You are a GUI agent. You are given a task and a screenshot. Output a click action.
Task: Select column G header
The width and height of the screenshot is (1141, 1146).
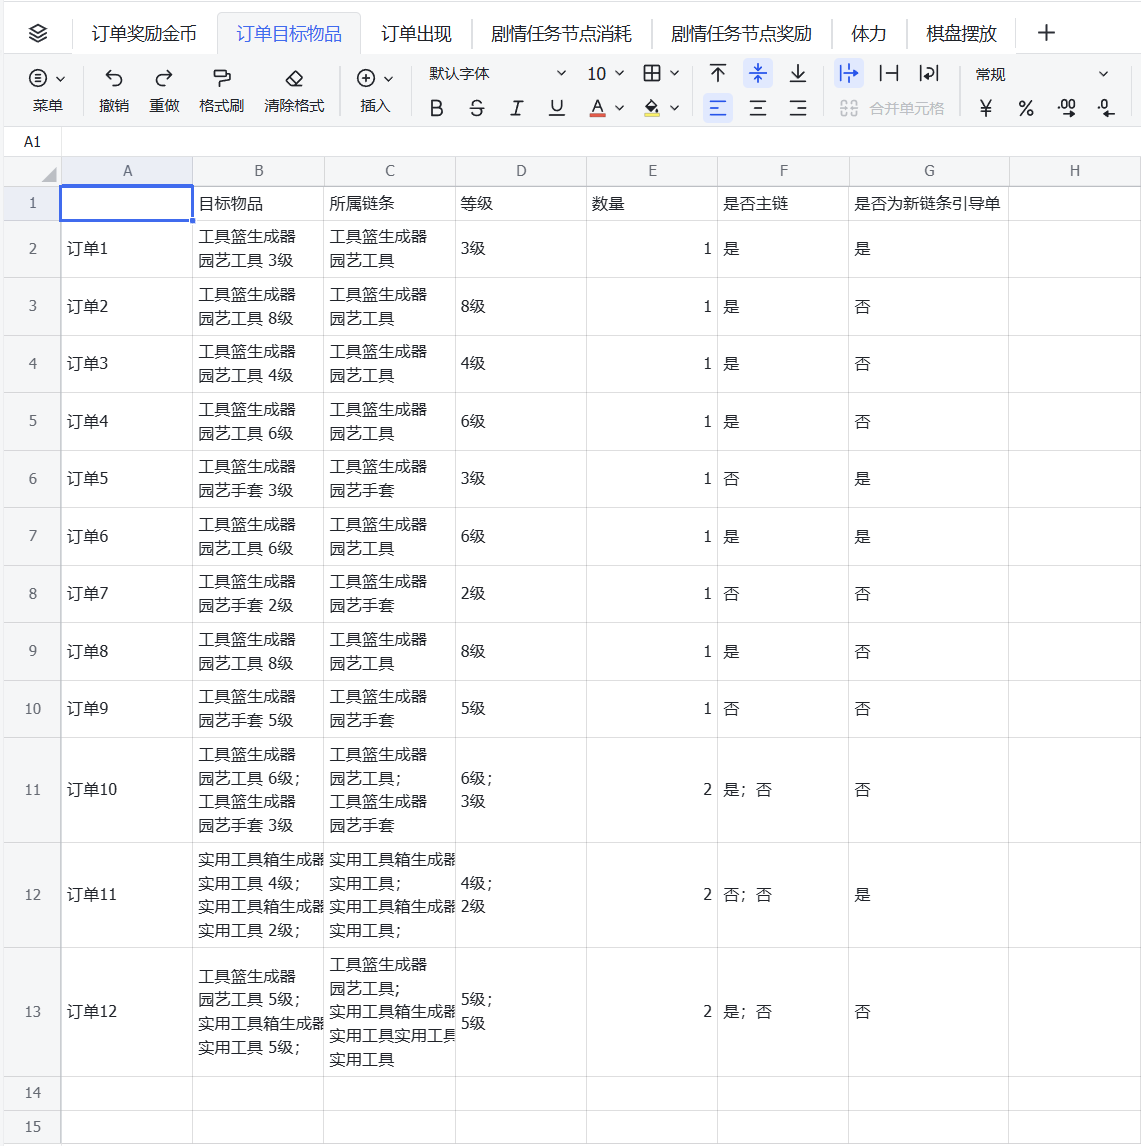point(929,171)
